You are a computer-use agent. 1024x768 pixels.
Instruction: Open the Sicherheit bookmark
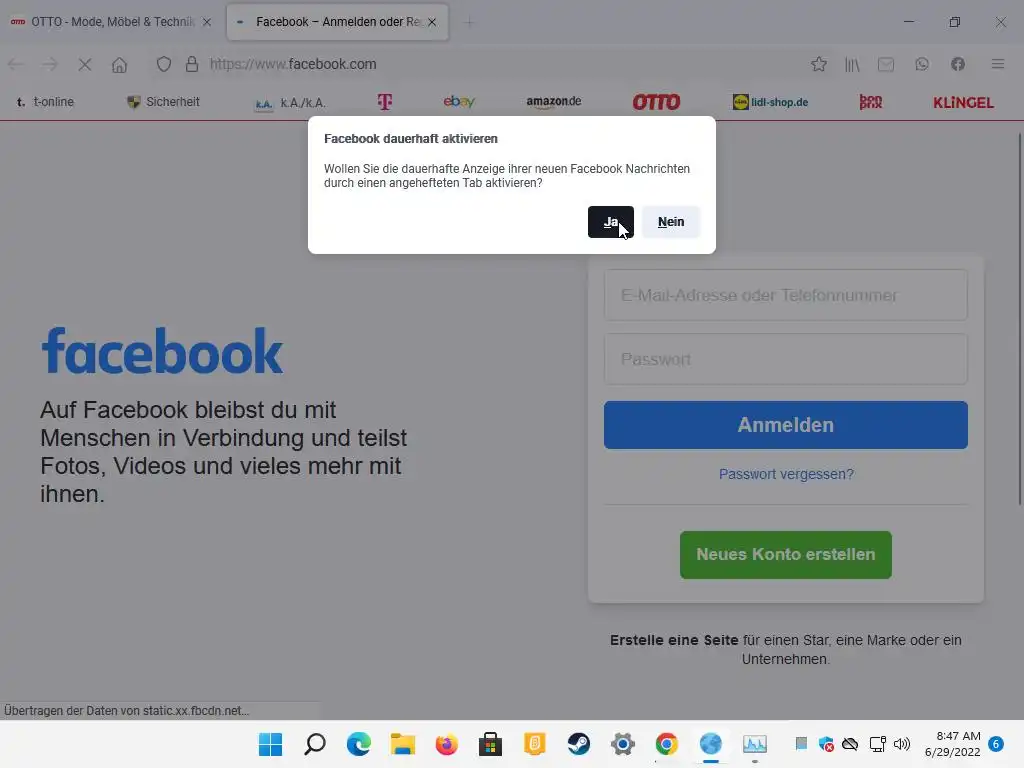point(163,102)
